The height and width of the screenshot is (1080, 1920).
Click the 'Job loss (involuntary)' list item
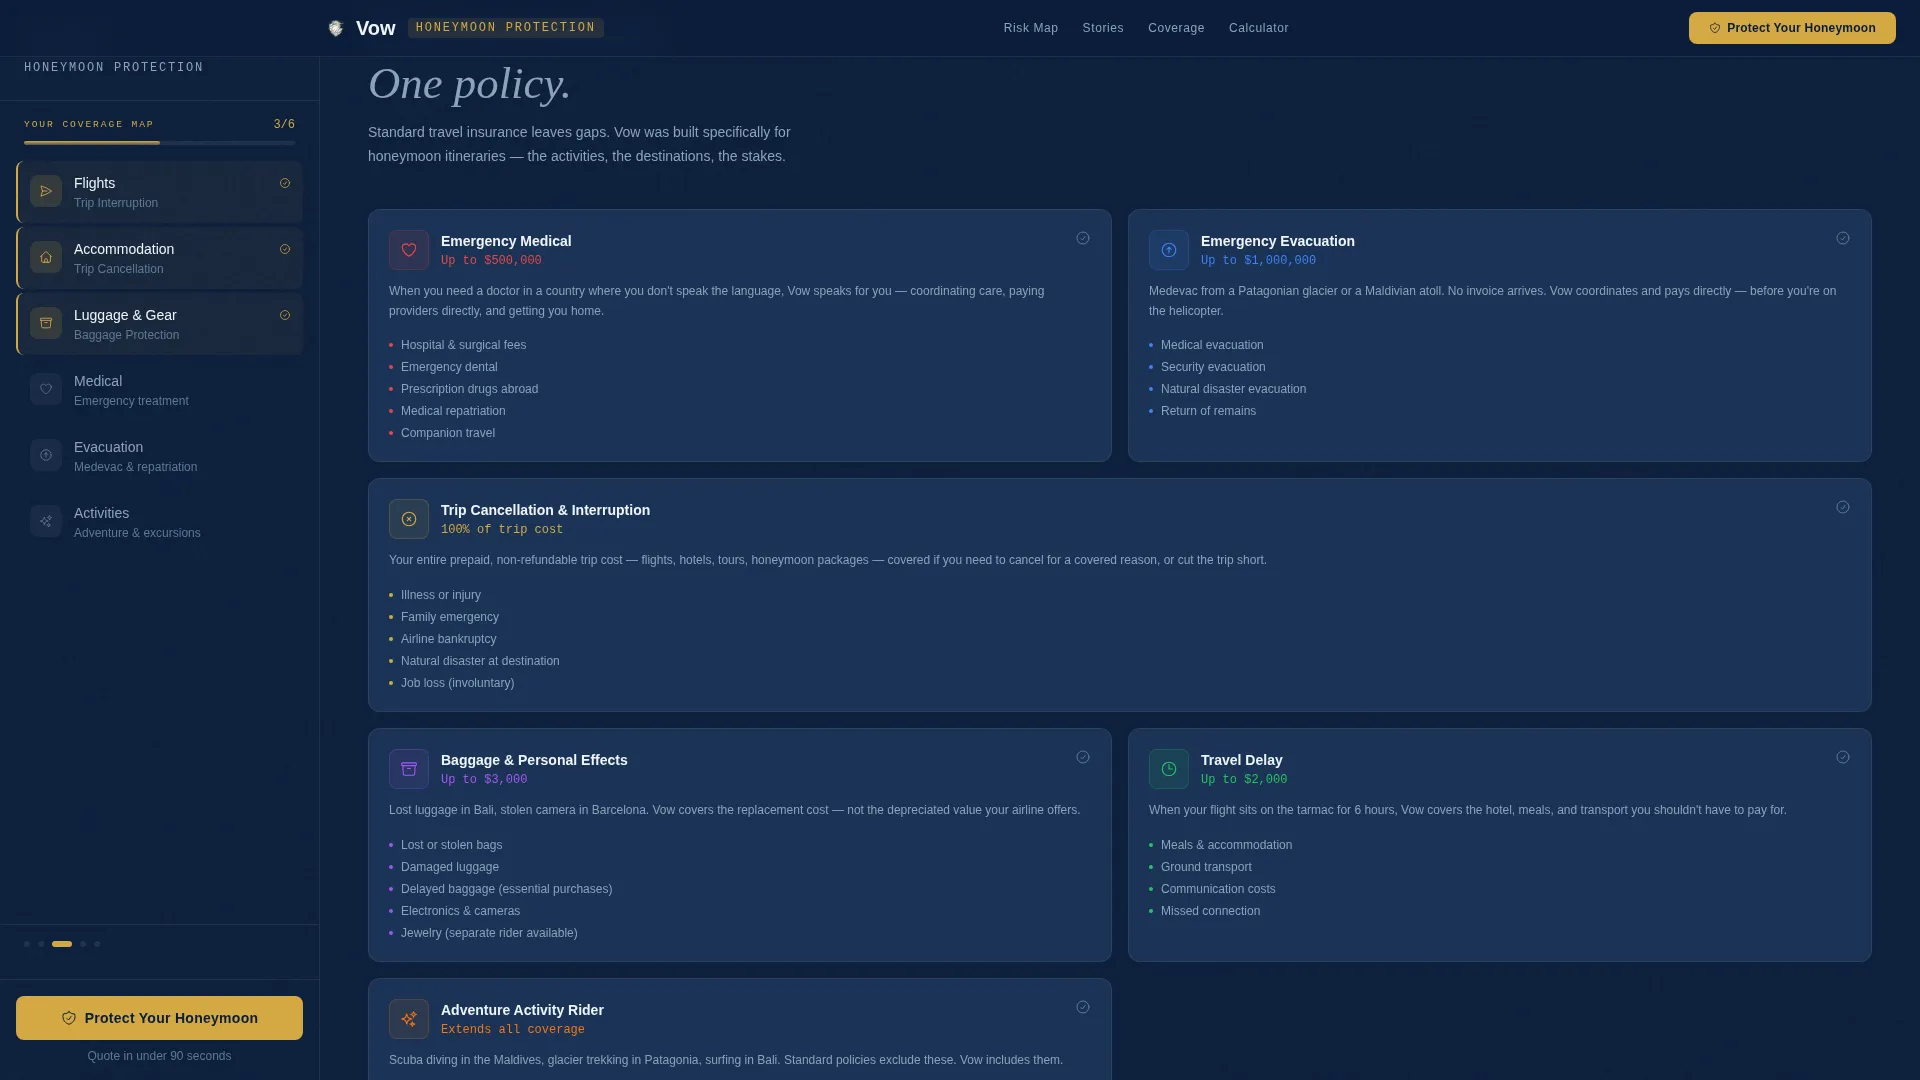(x=457, y=683)
